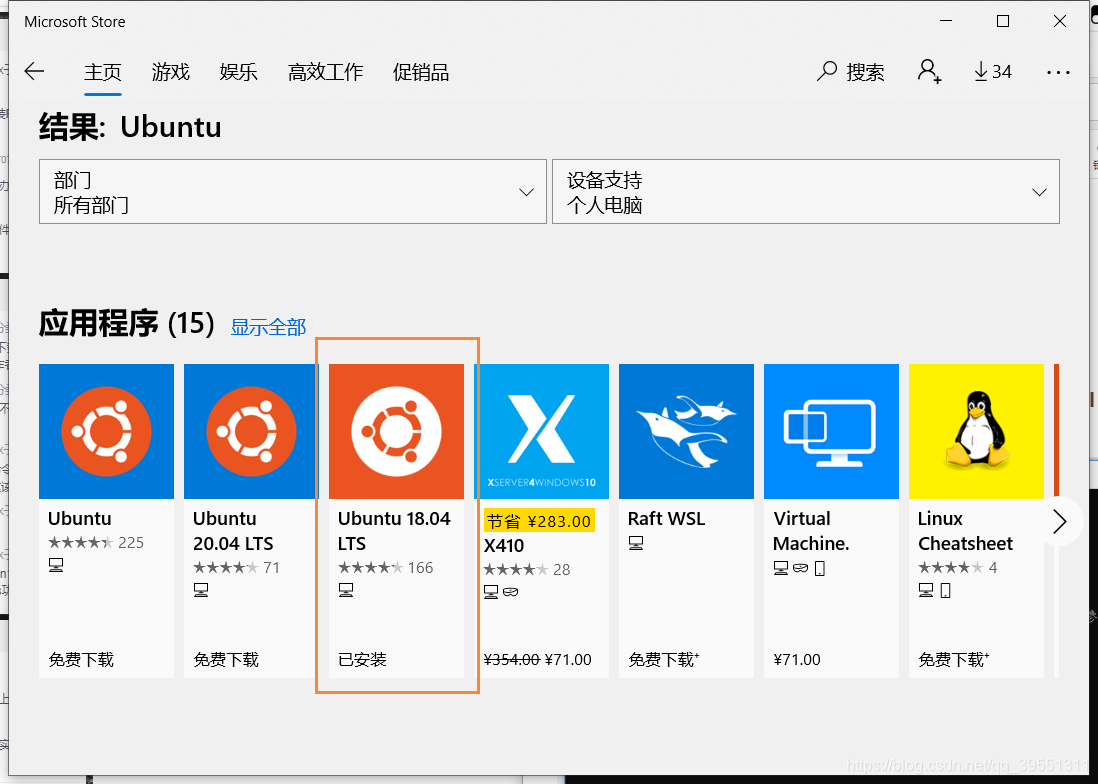The height and width of the screenshot is (784, 1098).
Task: Click PC device icon under Ubuntu
Action: (x=56, y=565)
